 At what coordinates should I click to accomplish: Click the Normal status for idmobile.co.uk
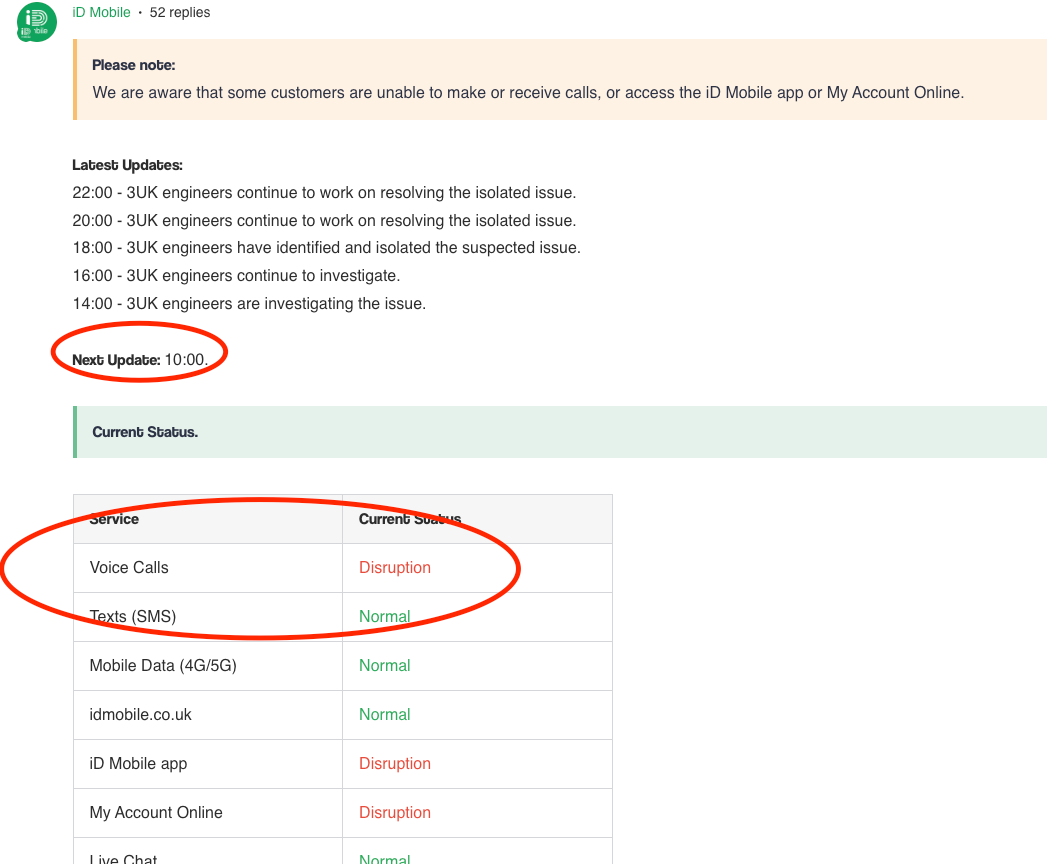[385, 714]
